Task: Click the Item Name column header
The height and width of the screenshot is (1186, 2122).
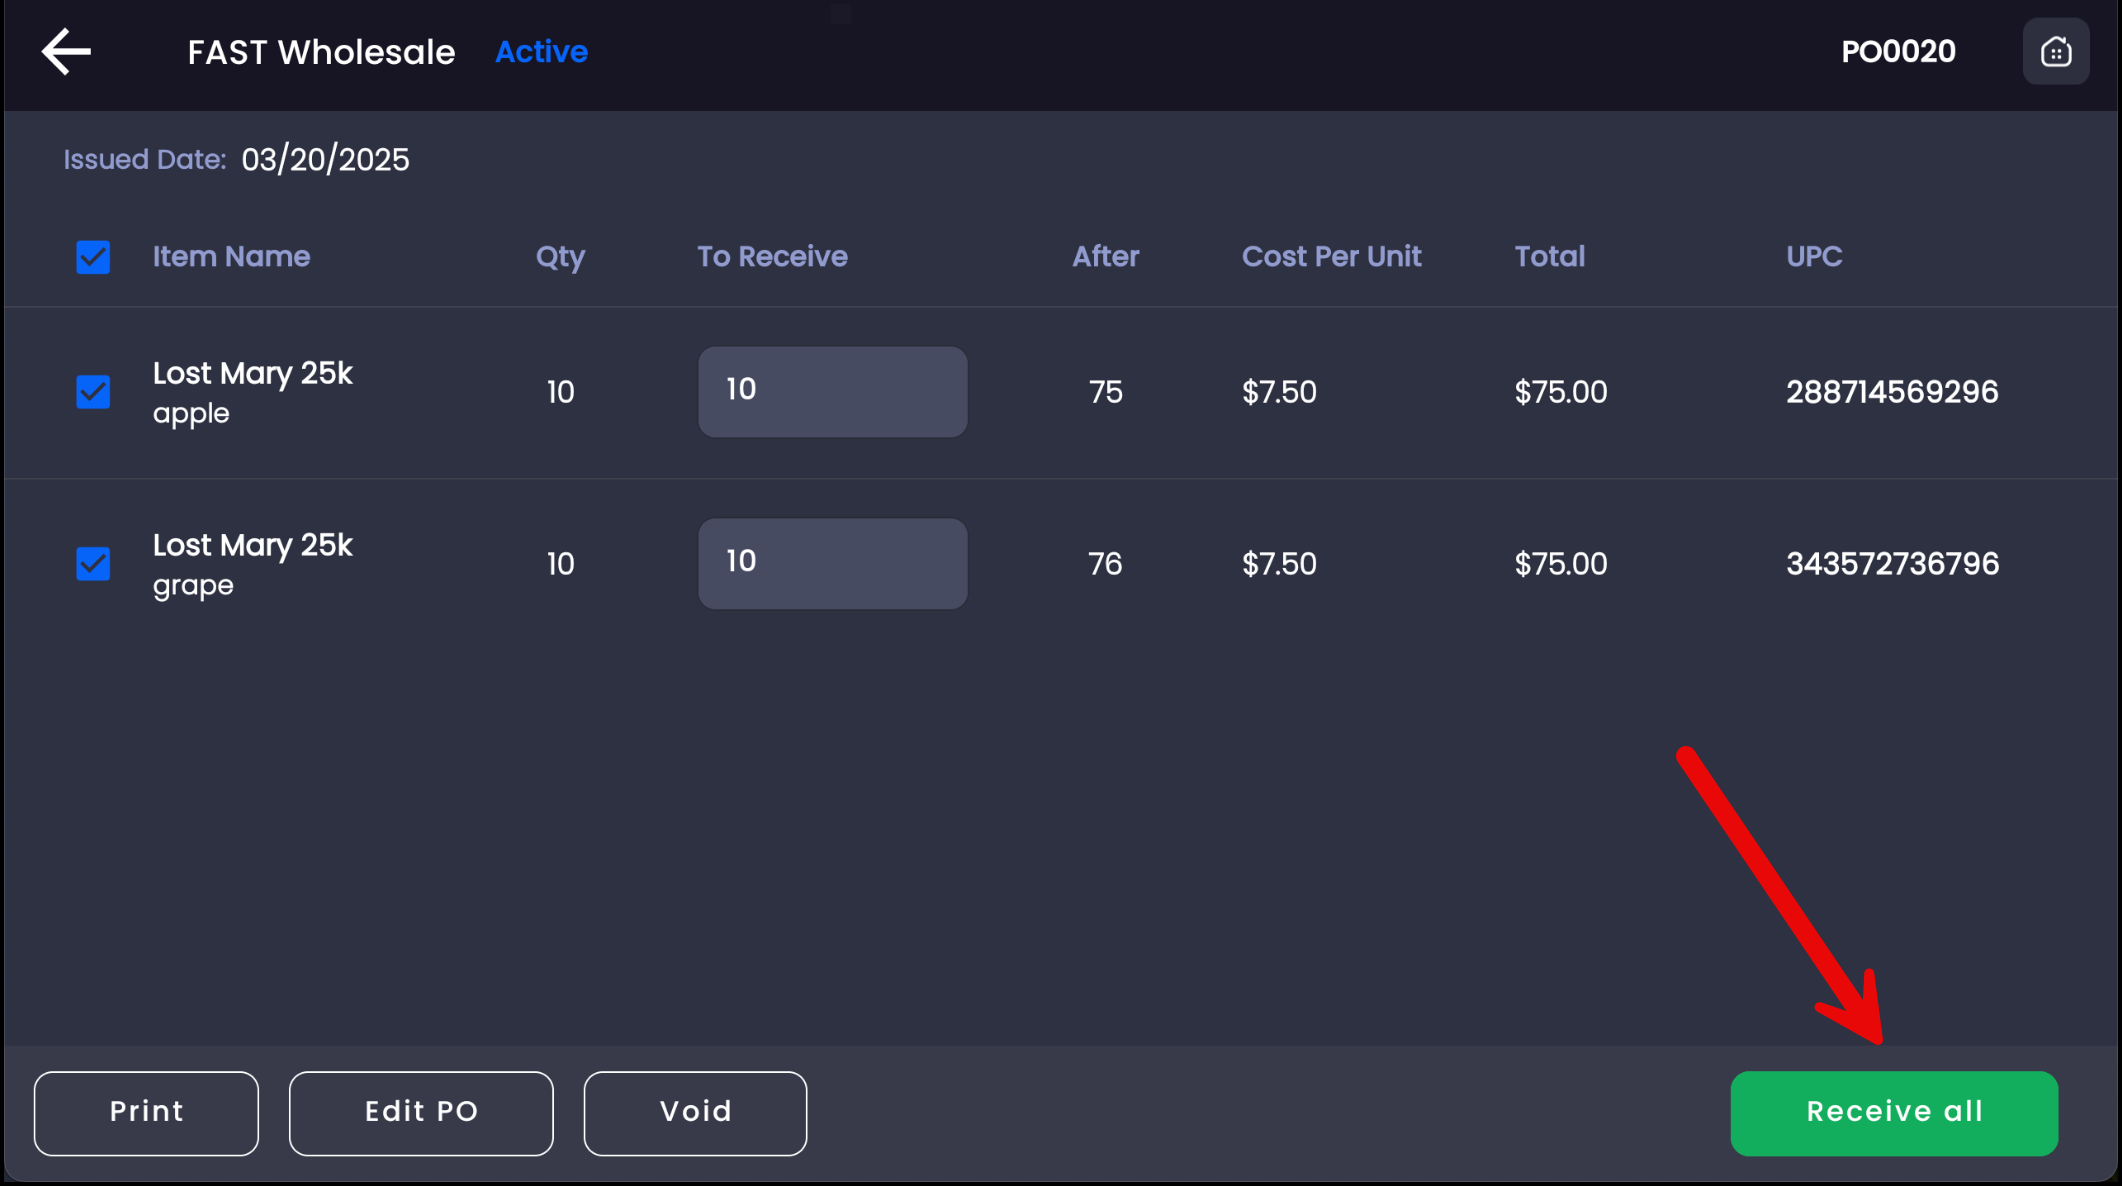Action: [231, 257]
